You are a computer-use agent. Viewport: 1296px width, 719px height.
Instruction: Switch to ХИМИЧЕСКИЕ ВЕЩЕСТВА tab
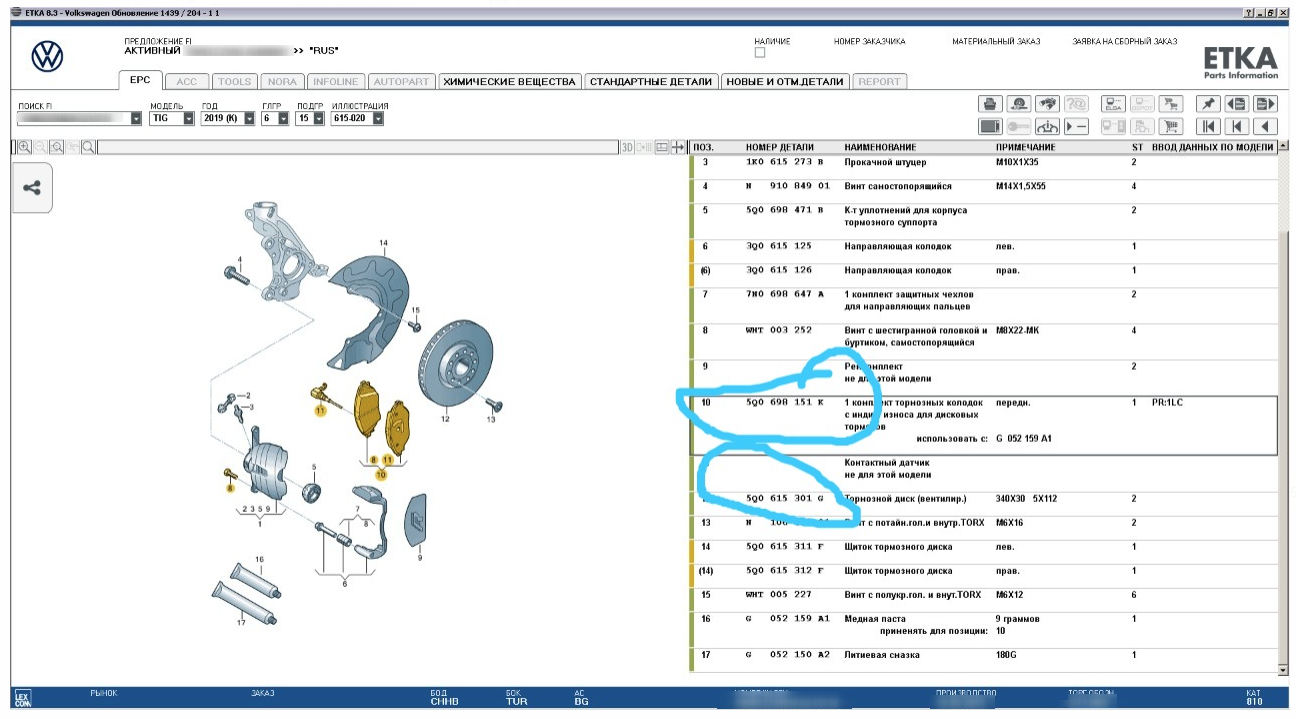(x=508, y=82)
